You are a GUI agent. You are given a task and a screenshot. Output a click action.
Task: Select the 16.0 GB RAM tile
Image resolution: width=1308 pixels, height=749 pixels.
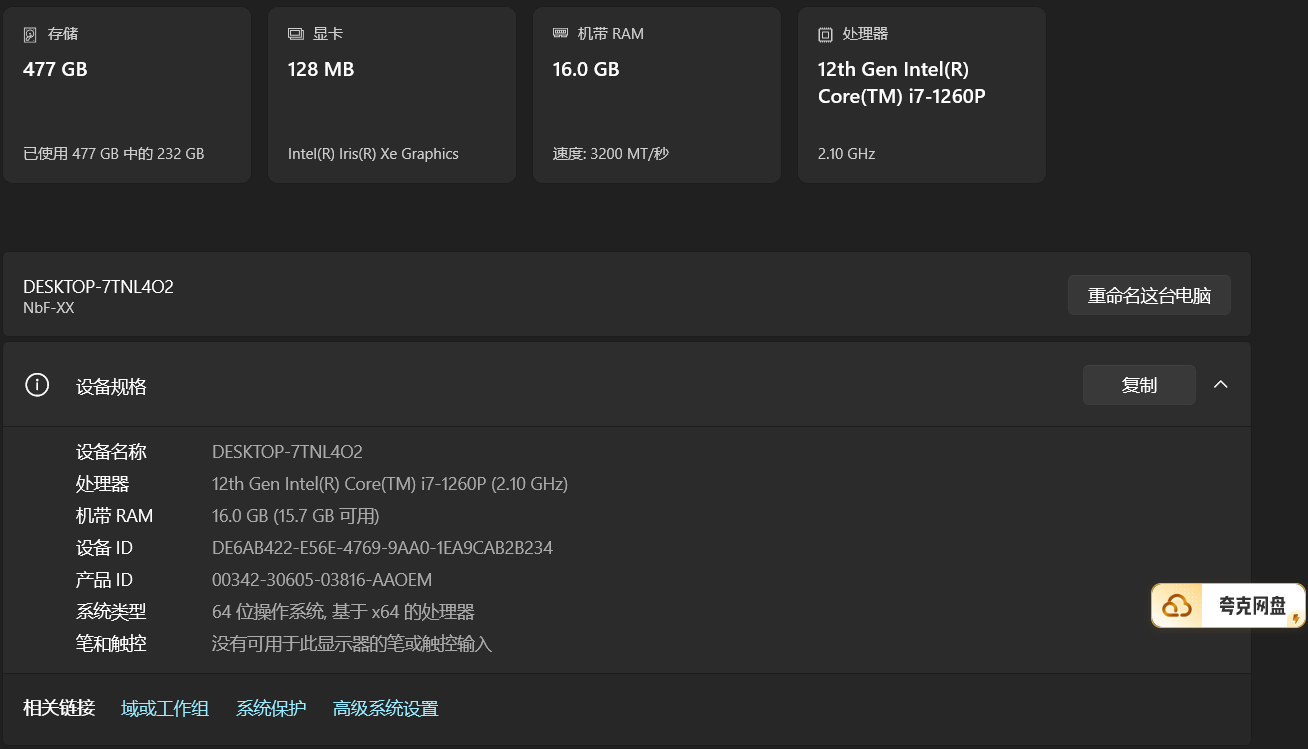click(x=657, y=95)
